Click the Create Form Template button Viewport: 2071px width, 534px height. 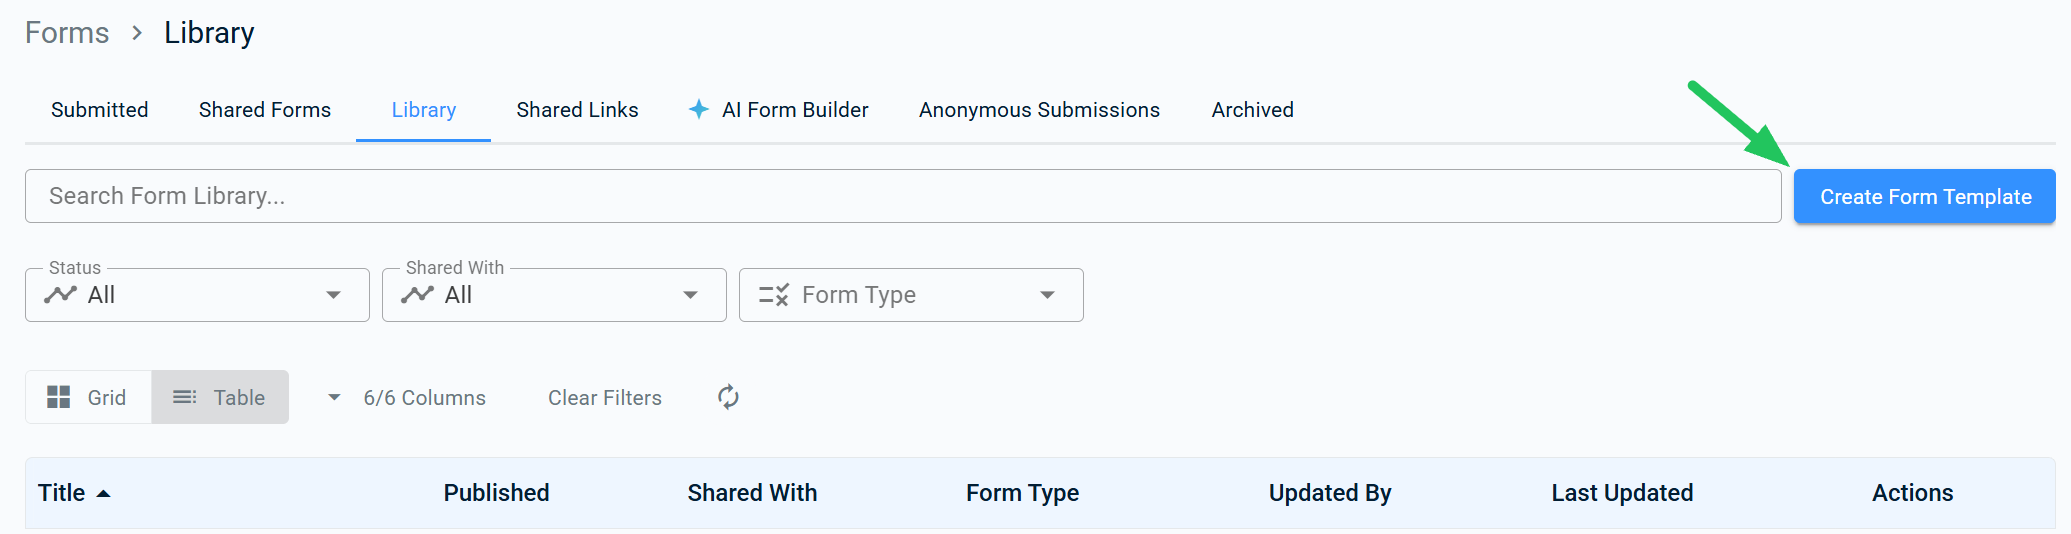(1925, 196)
